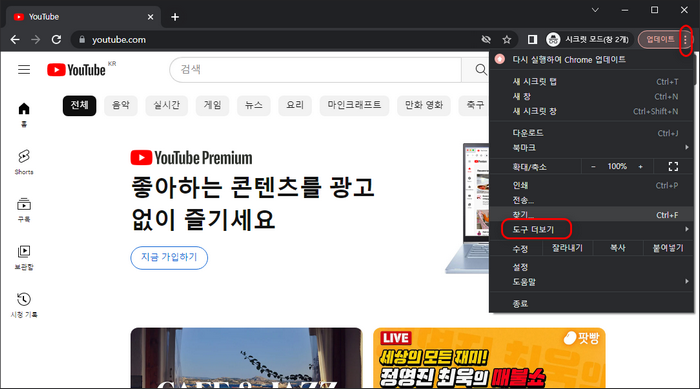Select the 마인크래프트 category chip
Image resolution: width=700 pixels, height=389 pixels.
click(x=354, y=105)
